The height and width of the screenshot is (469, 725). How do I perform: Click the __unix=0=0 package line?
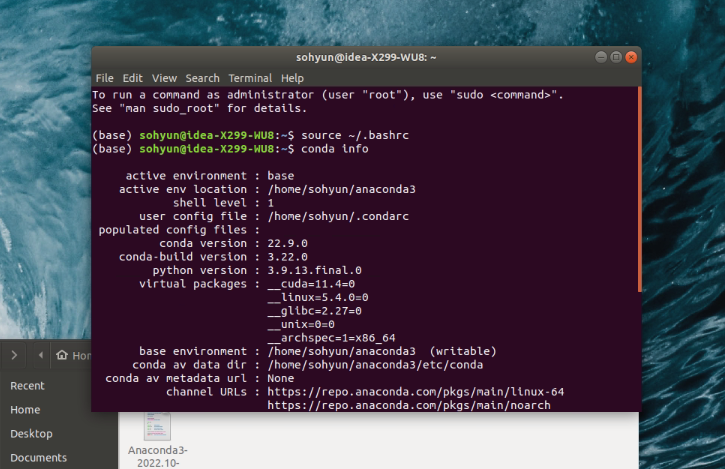coord(301,324)
